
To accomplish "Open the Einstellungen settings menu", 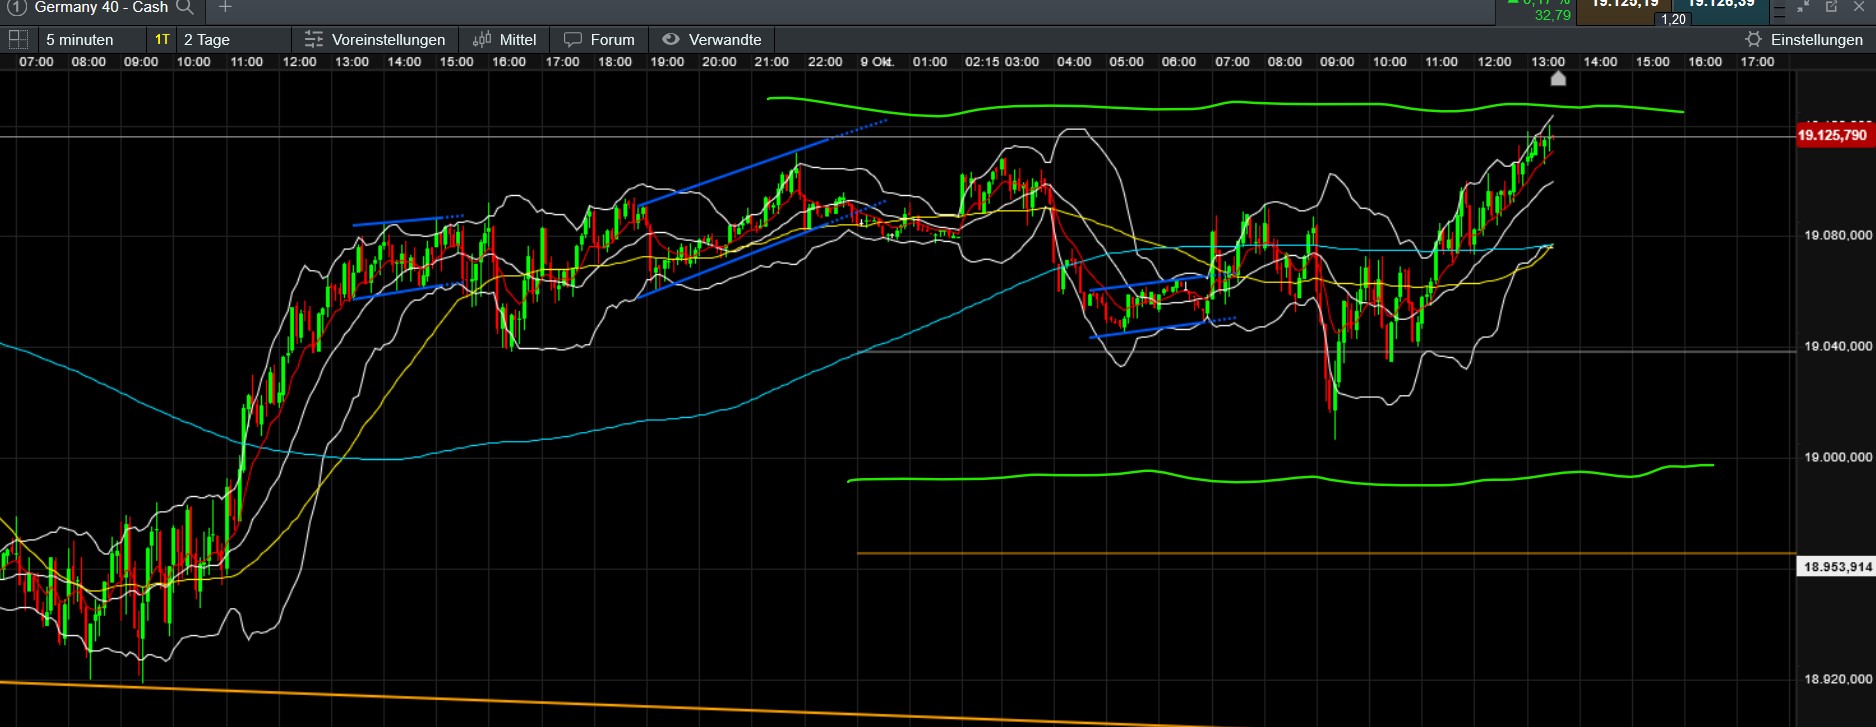I will 1816,39.
